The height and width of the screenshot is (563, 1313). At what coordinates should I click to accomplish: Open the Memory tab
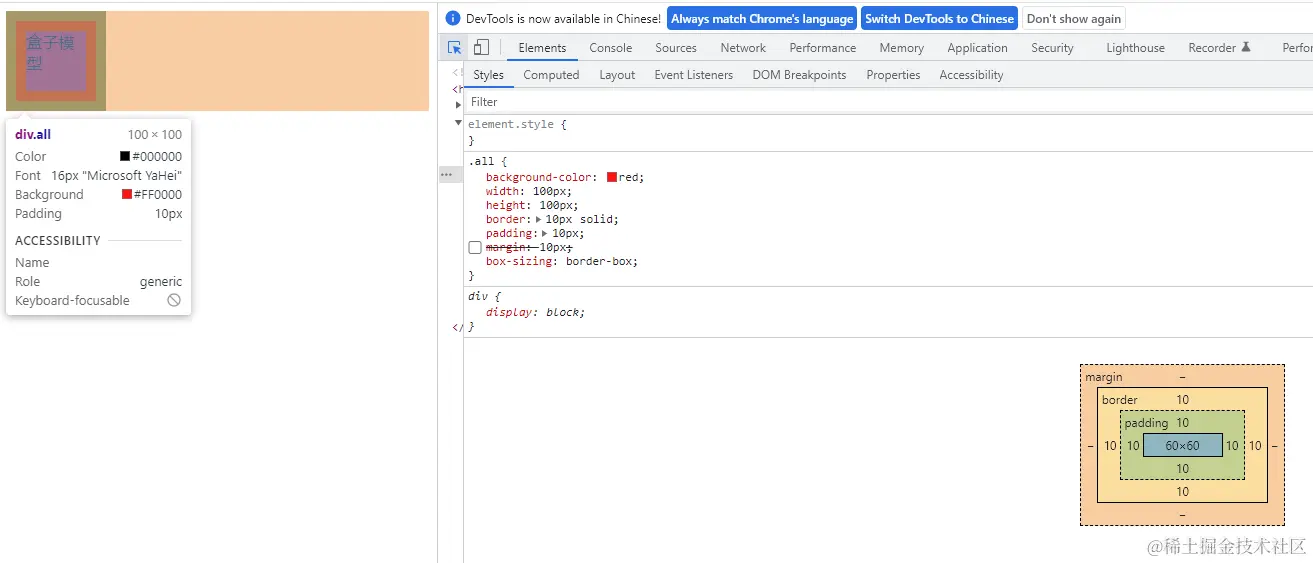902,48
